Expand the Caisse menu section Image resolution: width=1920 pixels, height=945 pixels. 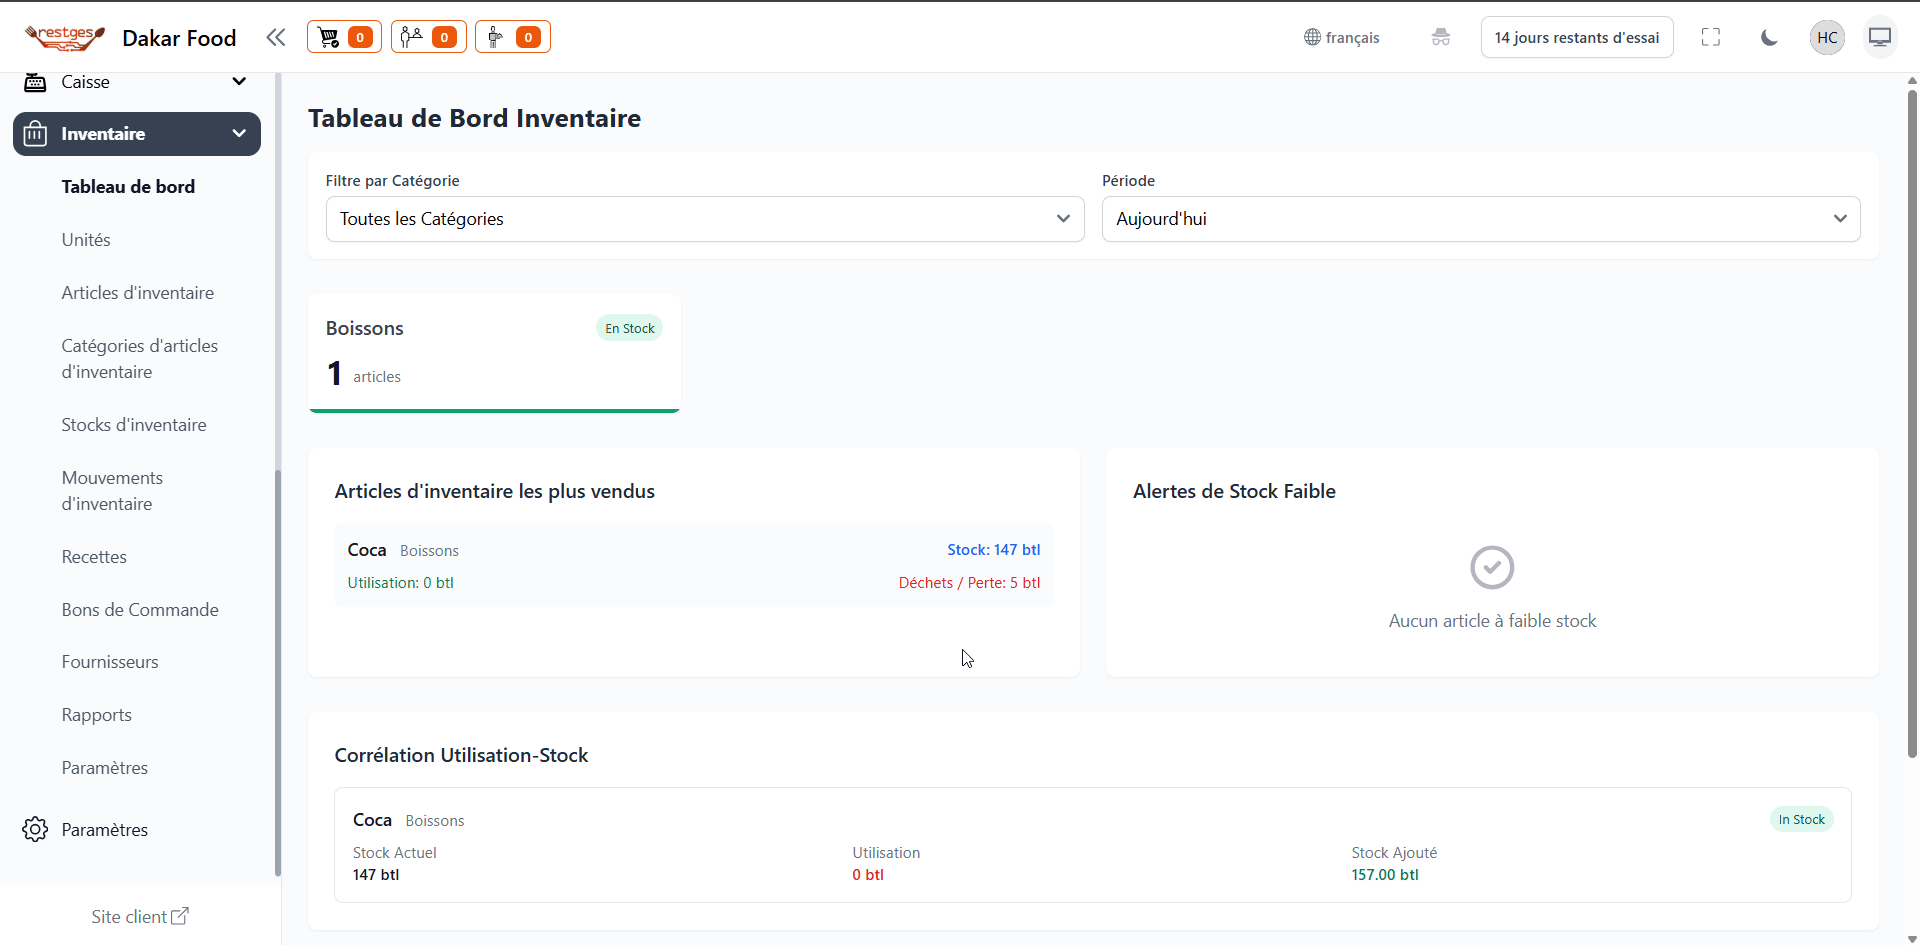point(136,82)
